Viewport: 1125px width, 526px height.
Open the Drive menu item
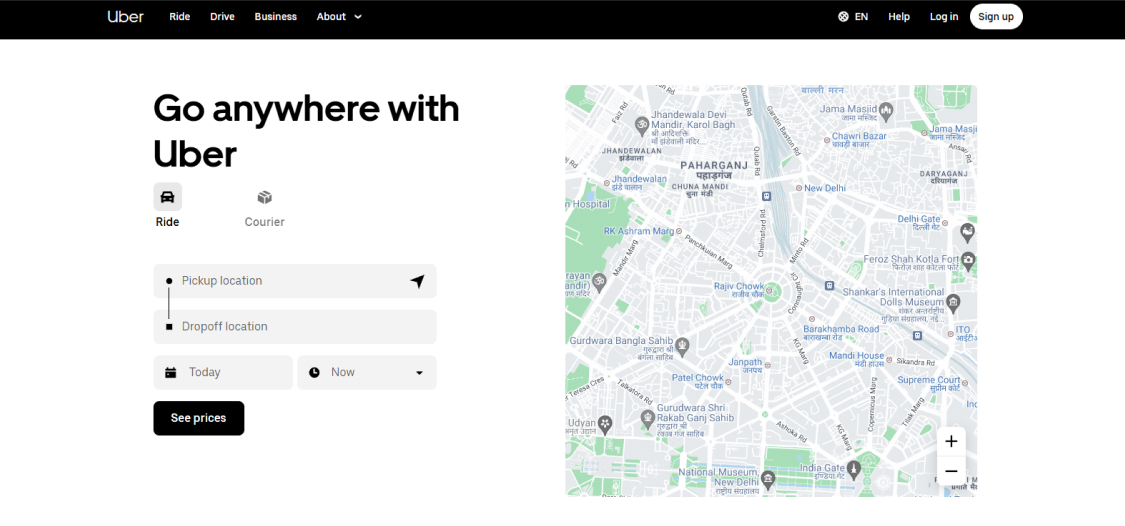(222, 17)
